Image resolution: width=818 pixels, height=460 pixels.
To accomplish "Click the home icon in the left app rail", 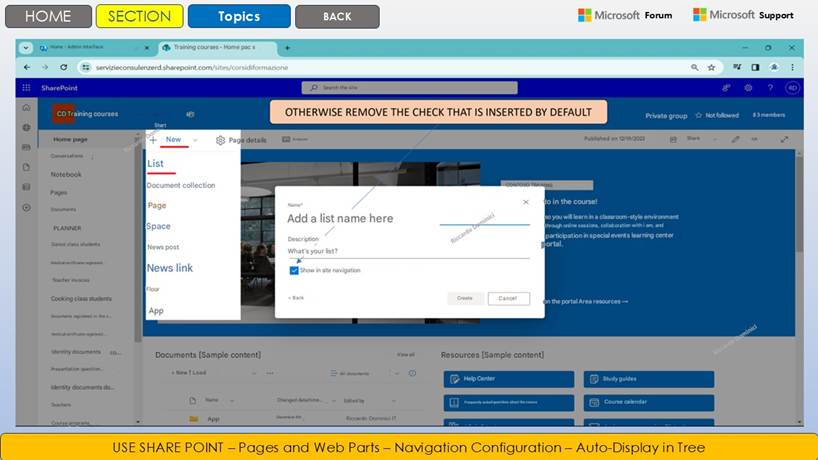I will 26,107.
